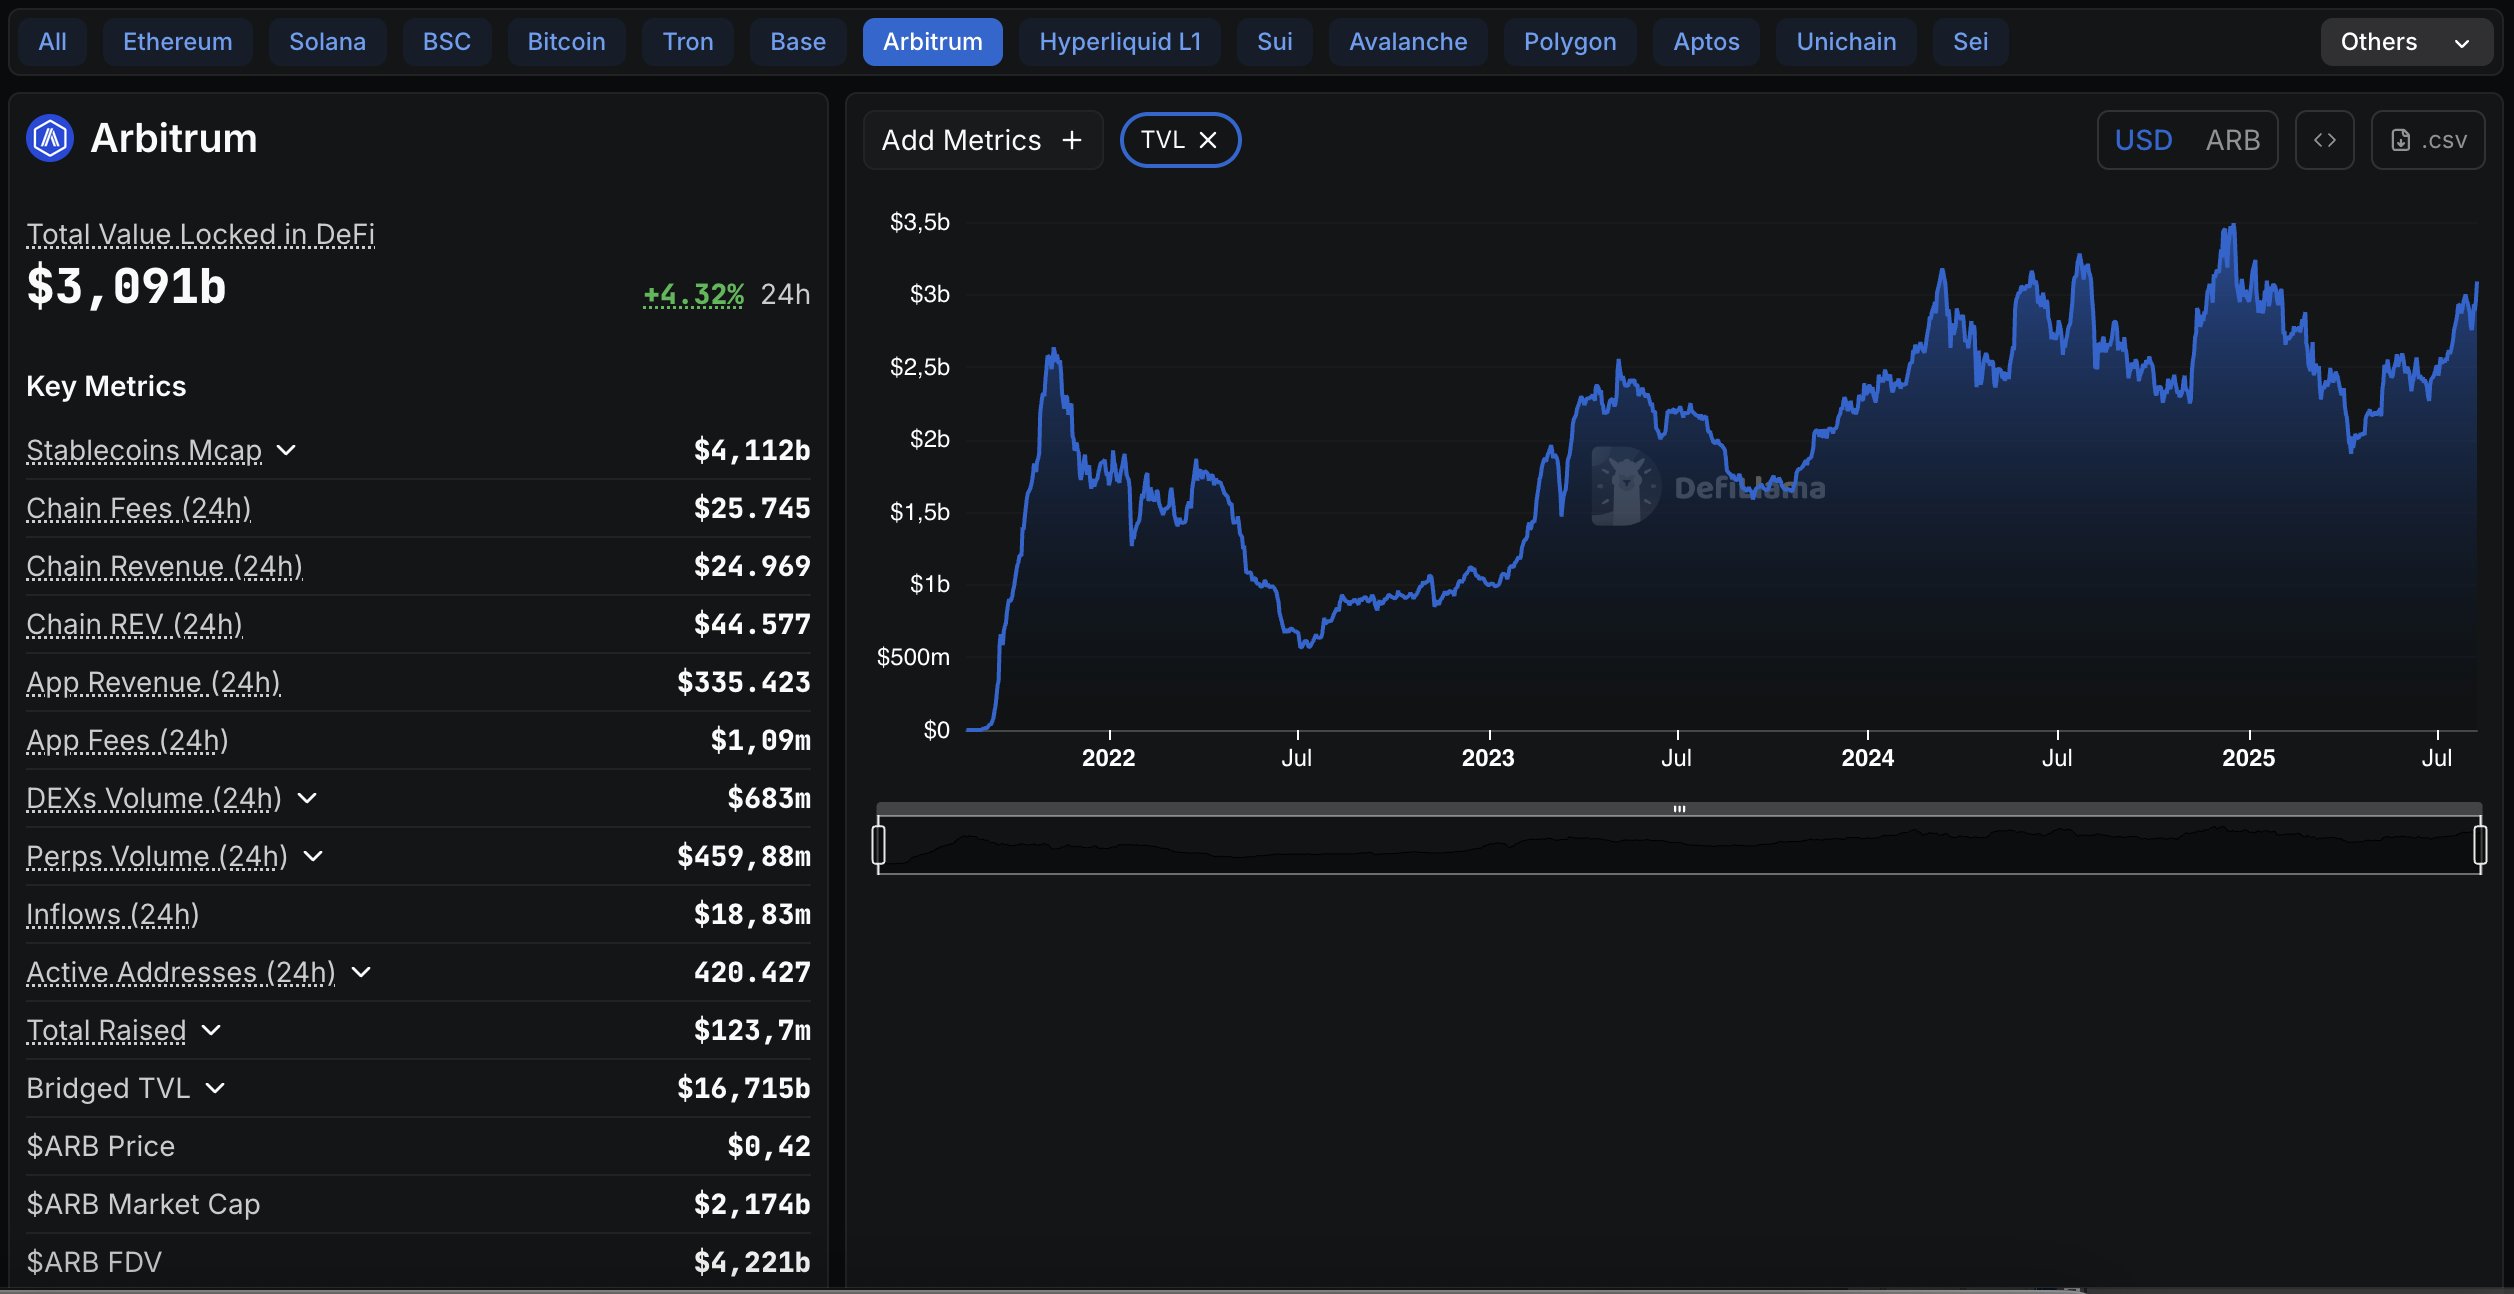Grab the left range handle of the timeline
The height and width of the screenshot is (1294, 2514).
(879, 845)
